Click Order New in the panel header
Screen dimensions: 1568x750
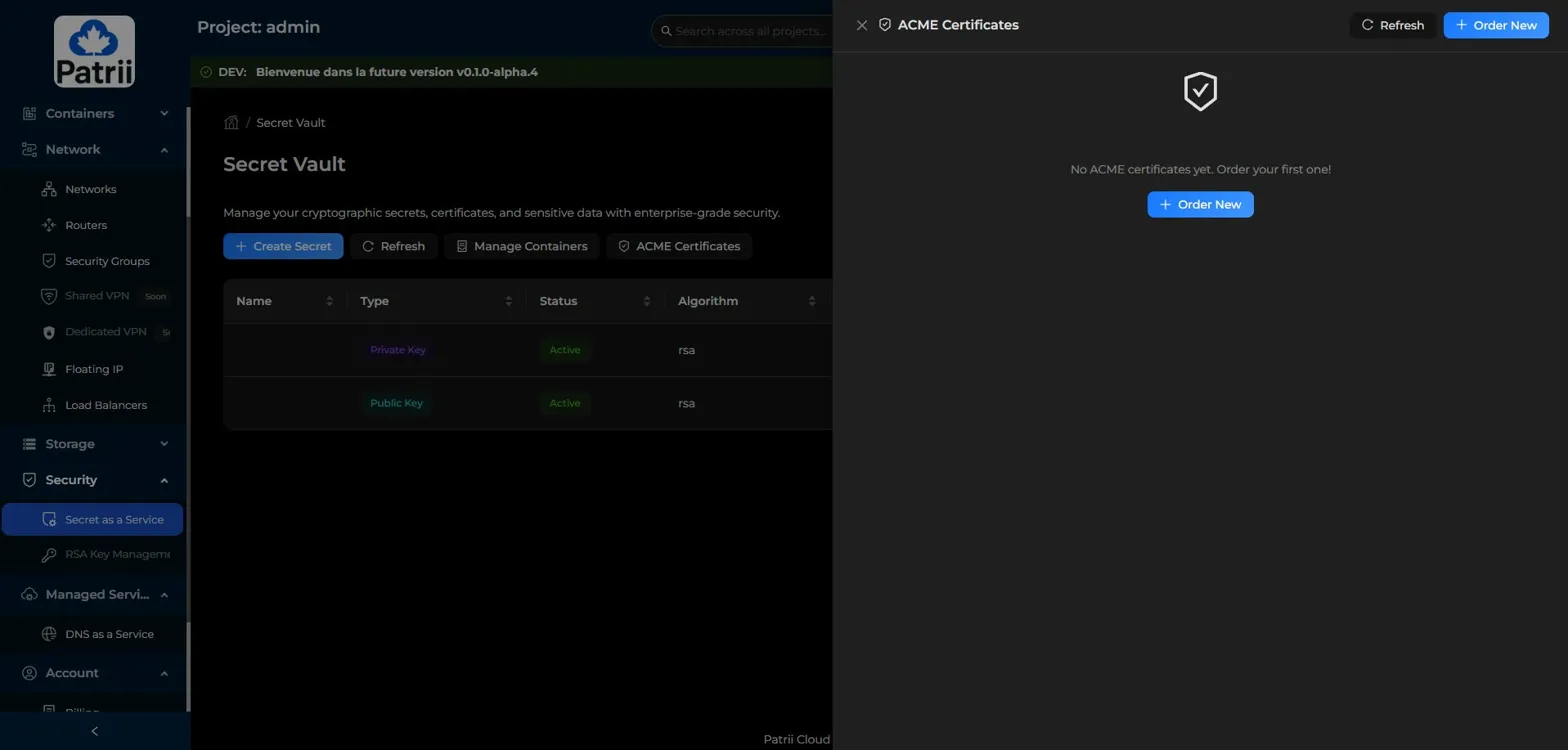(x=1496, y=25)
